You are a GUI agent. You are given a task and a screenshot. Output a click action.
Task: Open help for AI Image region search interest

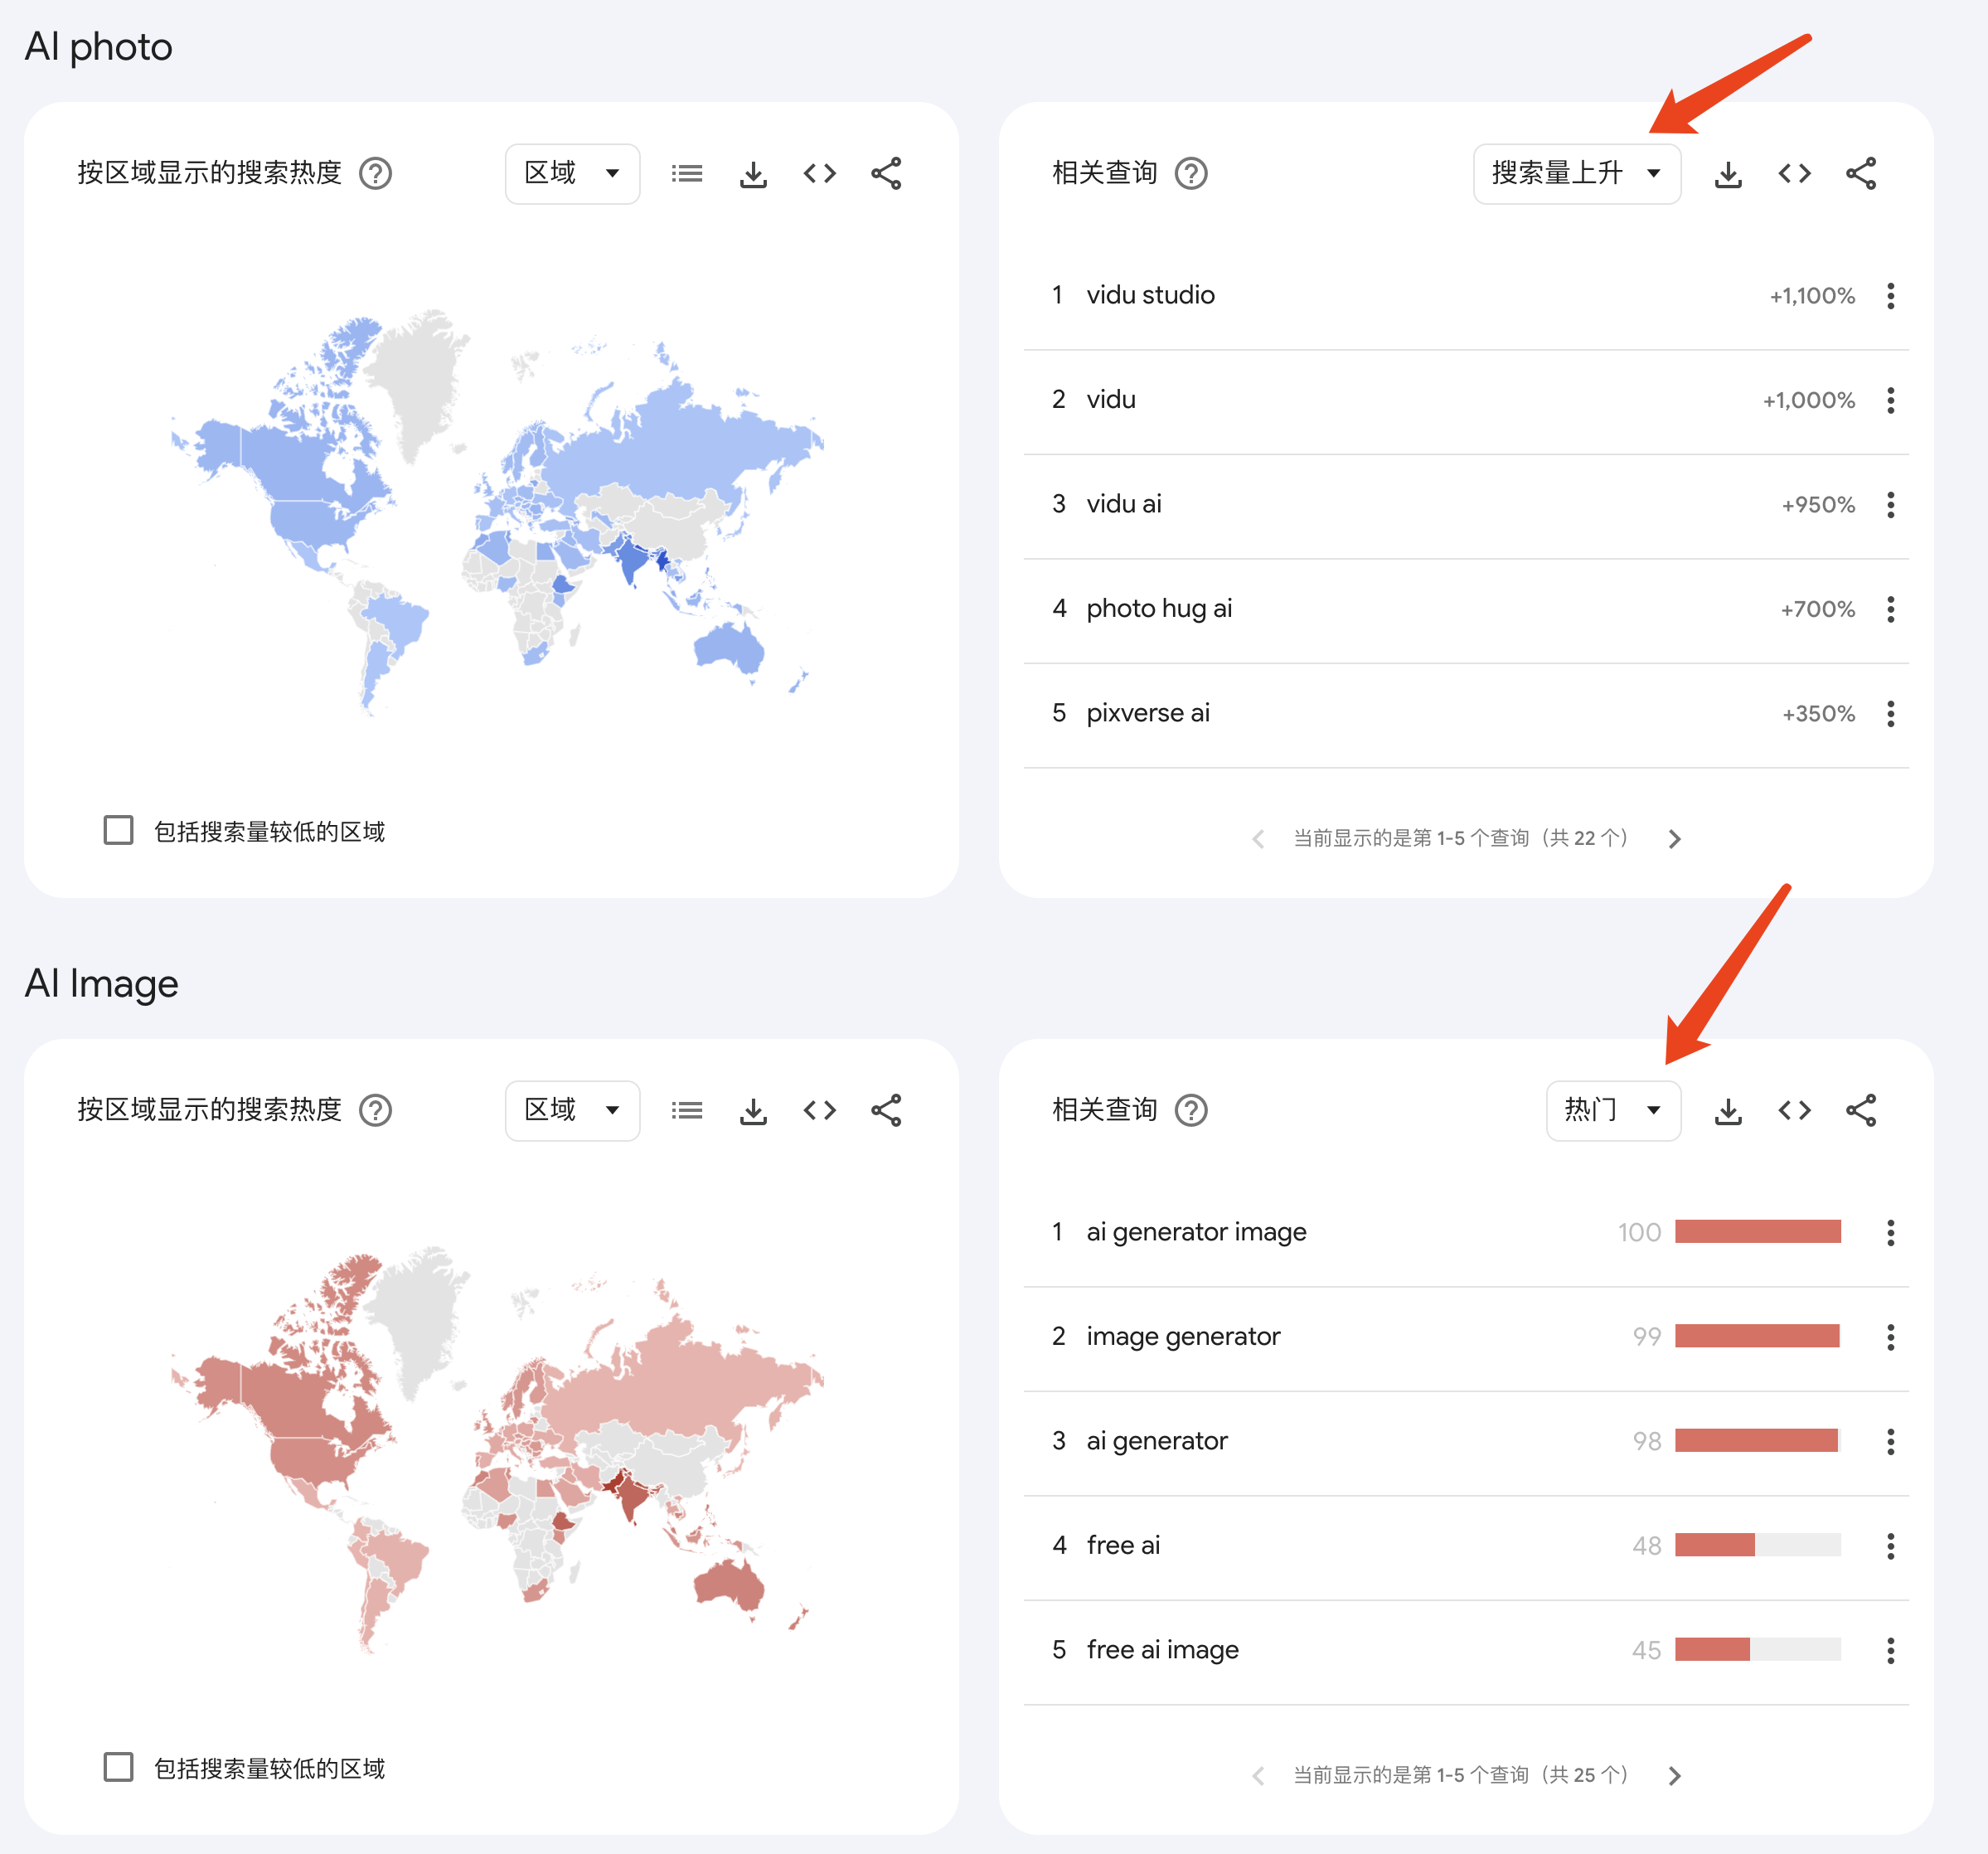[375, 1110]
